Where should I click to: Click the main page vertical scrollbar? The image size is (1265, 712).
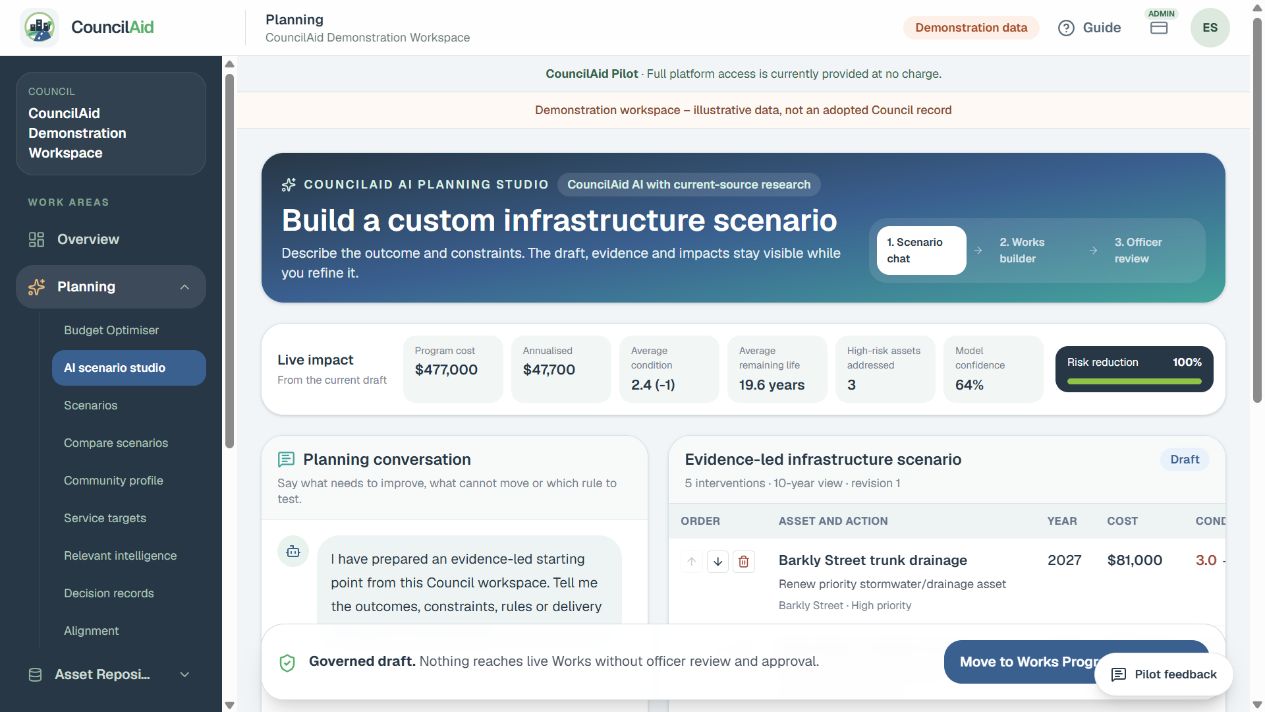coord(1257,210)
